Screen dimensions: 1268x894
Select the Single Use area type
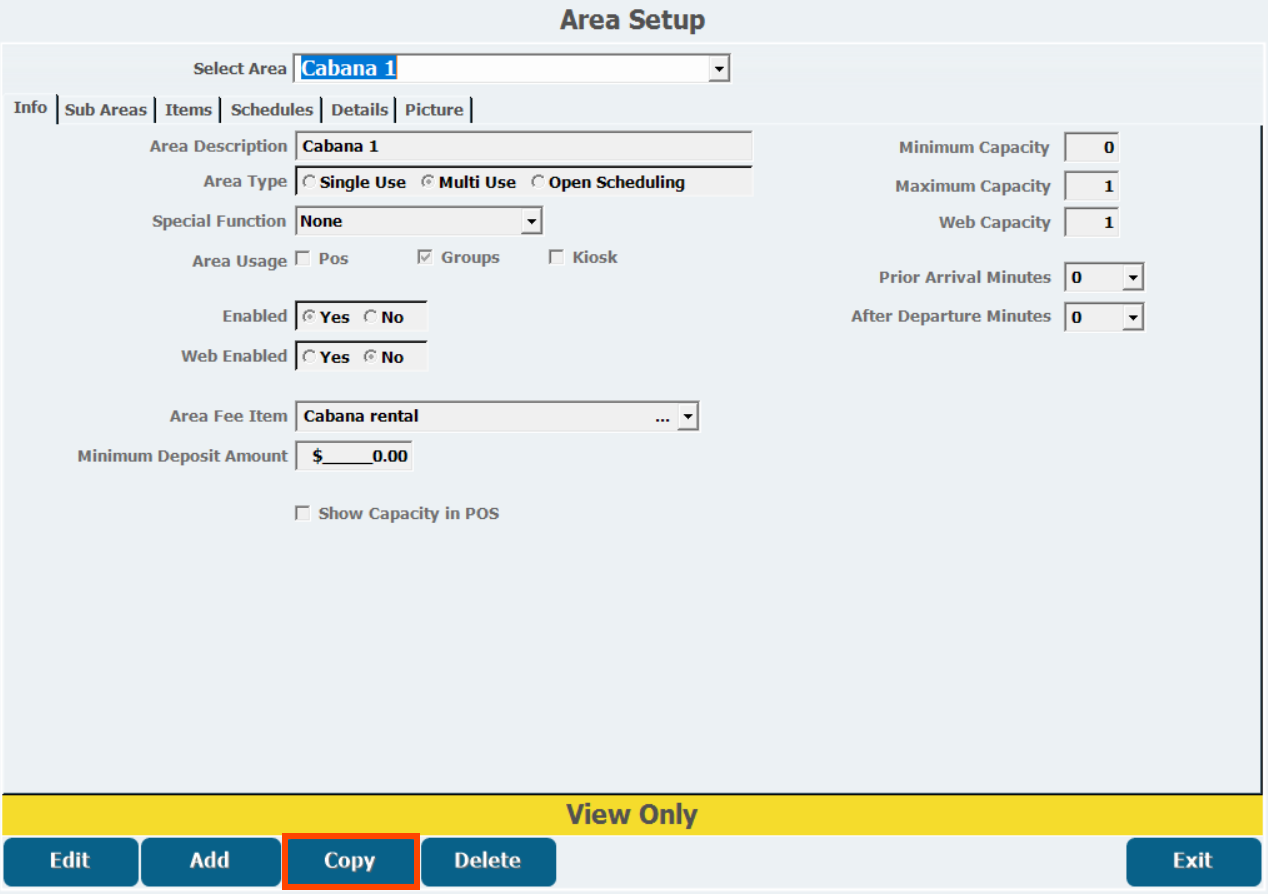point(310,182)
